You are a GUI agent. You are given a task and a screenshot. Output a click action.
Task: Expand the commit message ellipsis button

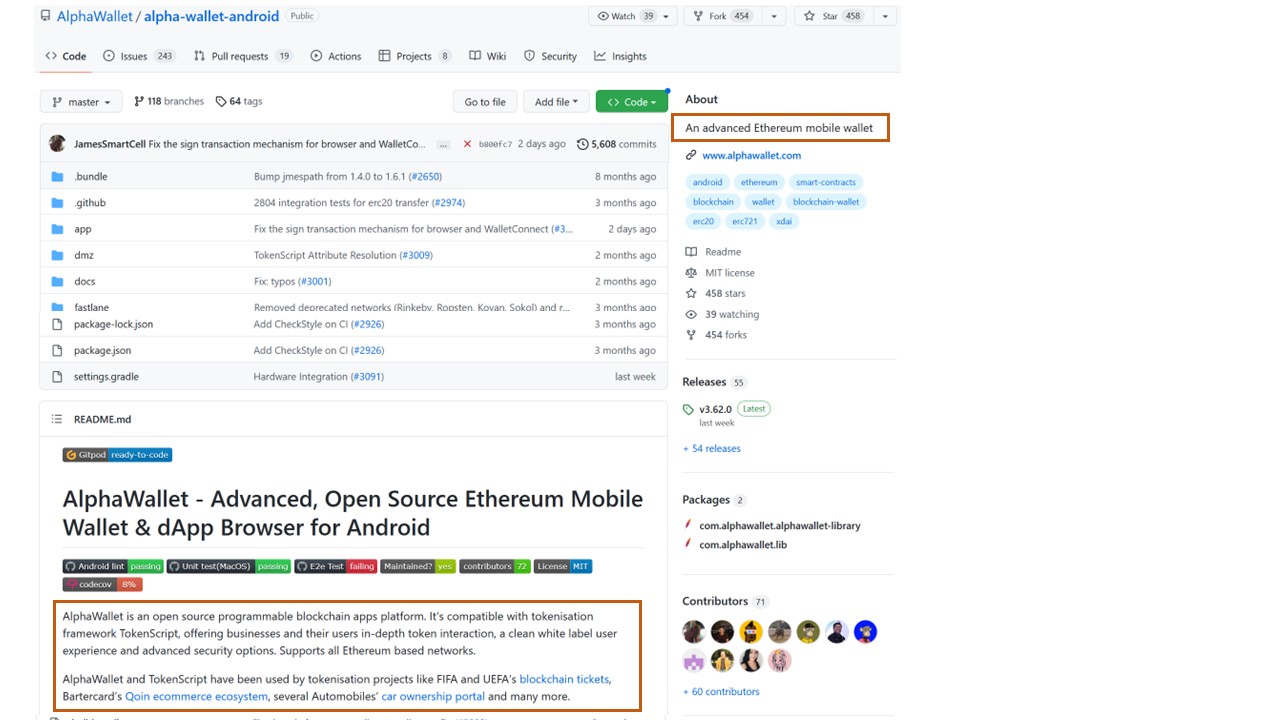(x=443, y=145)
